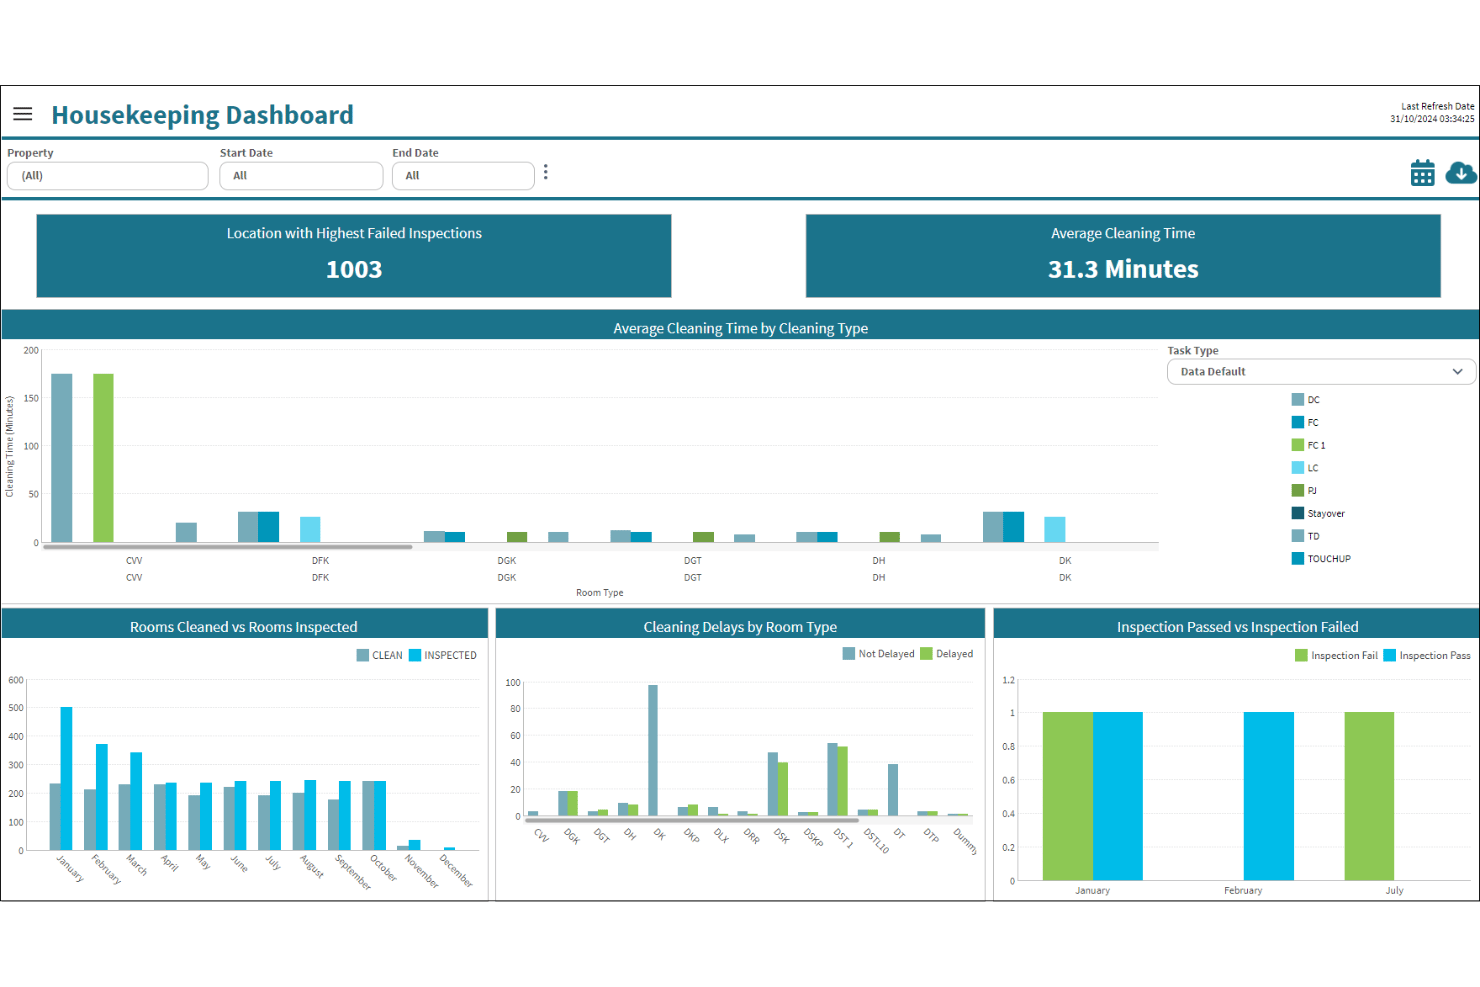Select the Inspection Pass legend swatch
Screen dimensions: 1480x987
tap(1390, 656)
